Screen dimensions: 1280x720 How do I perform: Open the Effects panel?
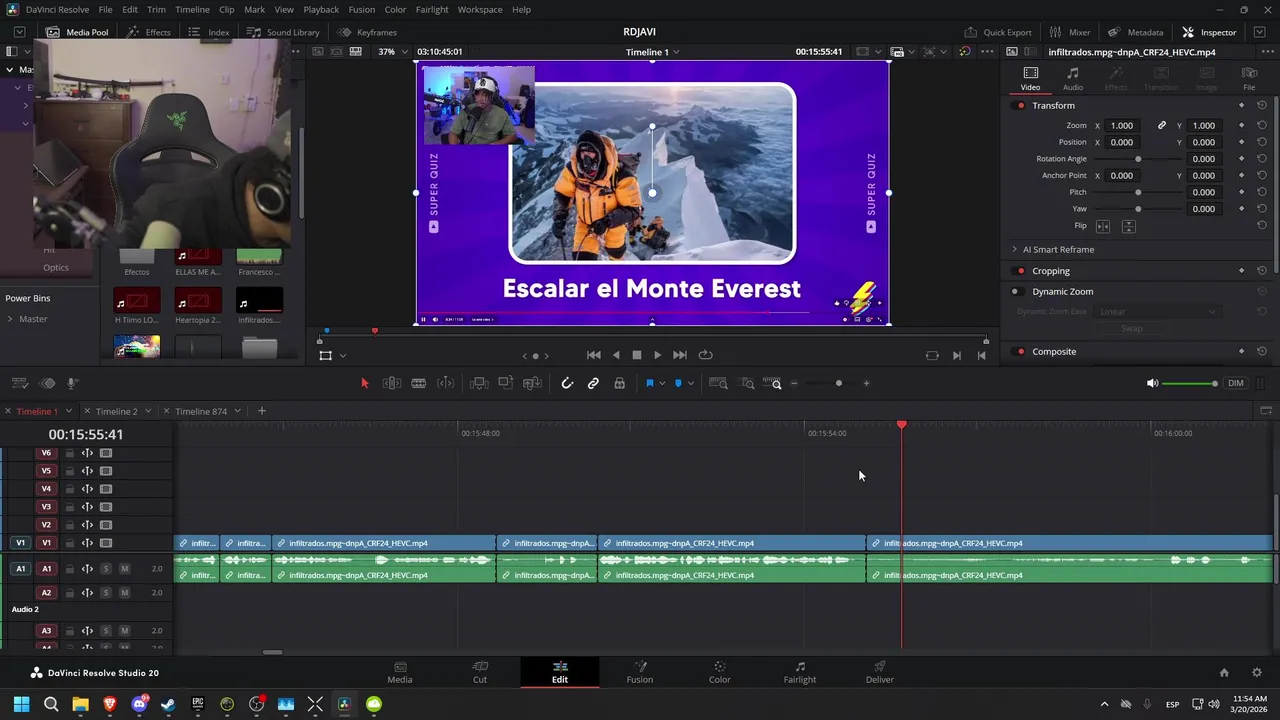[x=149, y=32]
